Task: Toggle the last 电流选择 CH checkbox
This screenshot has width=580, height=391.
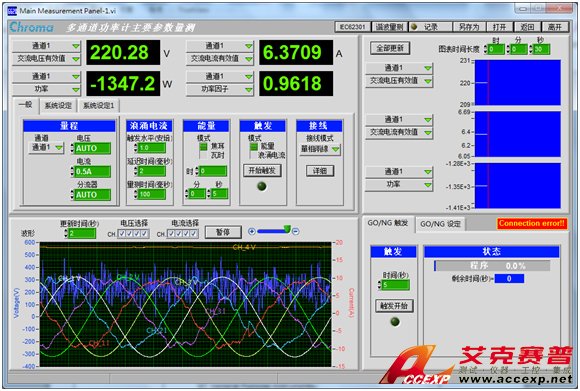Action: tap(194, 234)
